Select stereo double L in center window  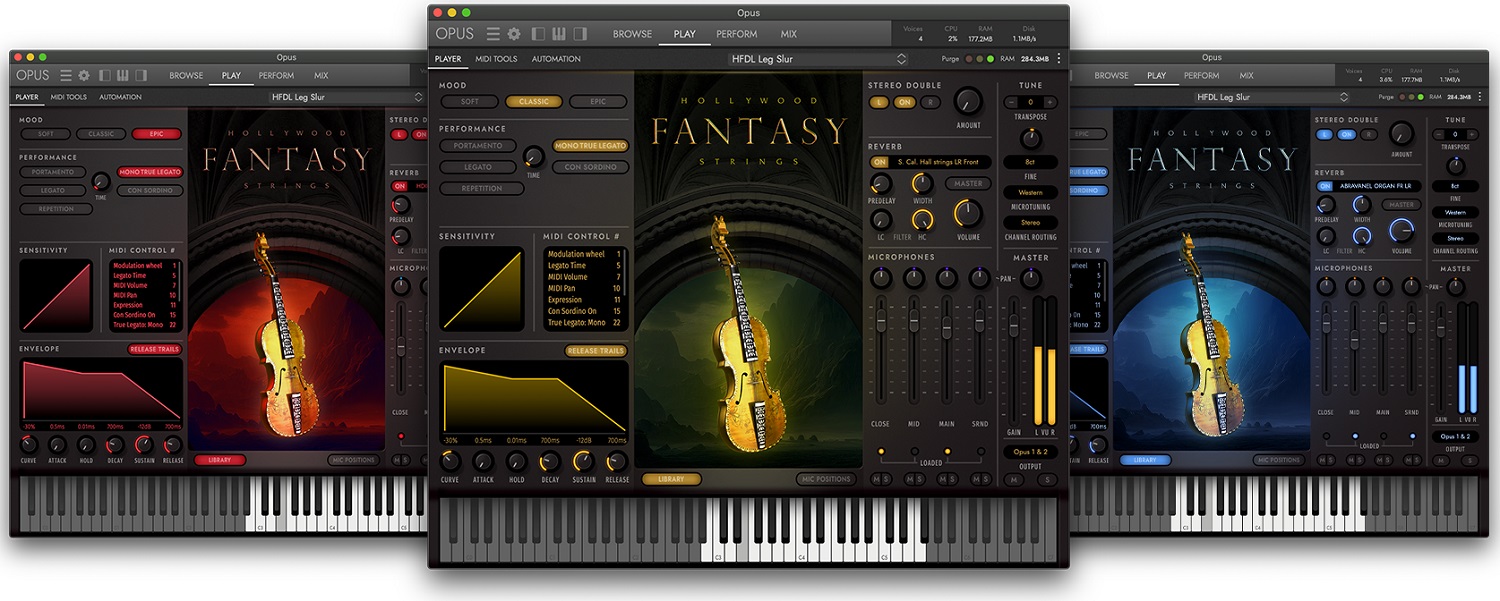[881, 102]
